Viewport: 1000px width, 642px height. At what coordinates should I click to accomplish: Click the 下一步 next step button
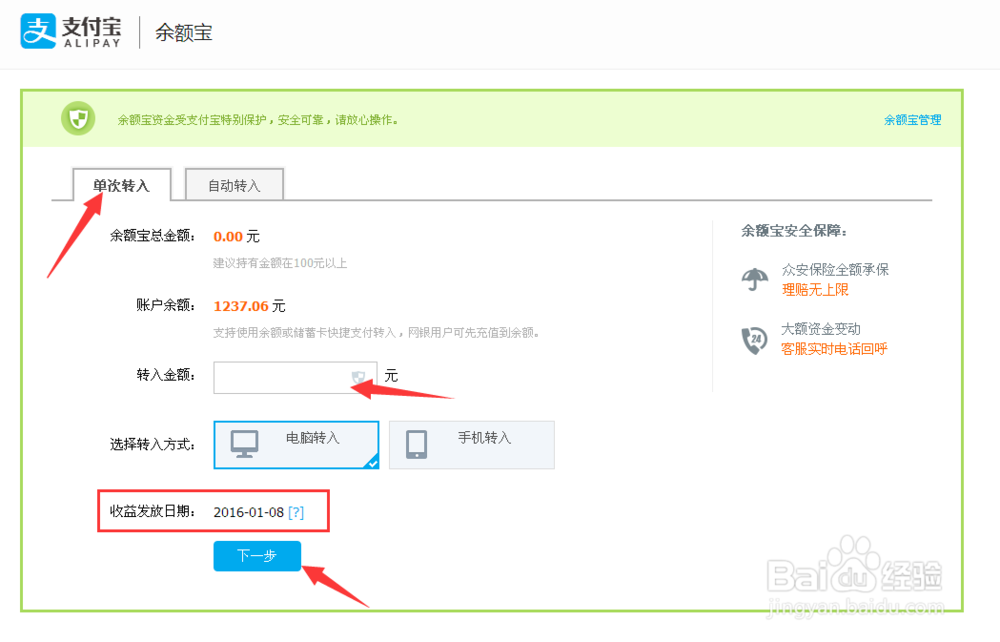pyautogui.click(x=257, y=556)
